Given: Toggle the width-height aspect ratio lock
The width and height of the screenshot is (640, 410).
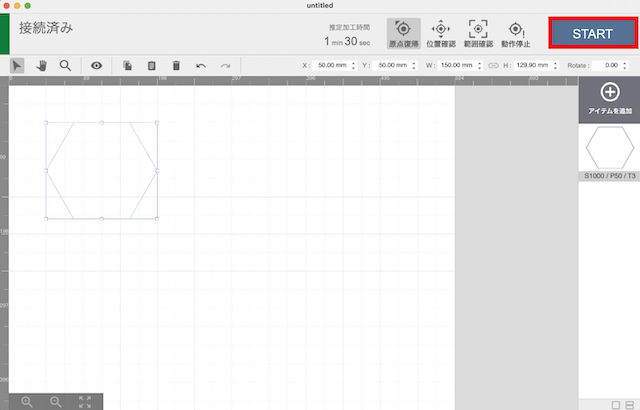Looking at the screenshot, I should [493, 65].
